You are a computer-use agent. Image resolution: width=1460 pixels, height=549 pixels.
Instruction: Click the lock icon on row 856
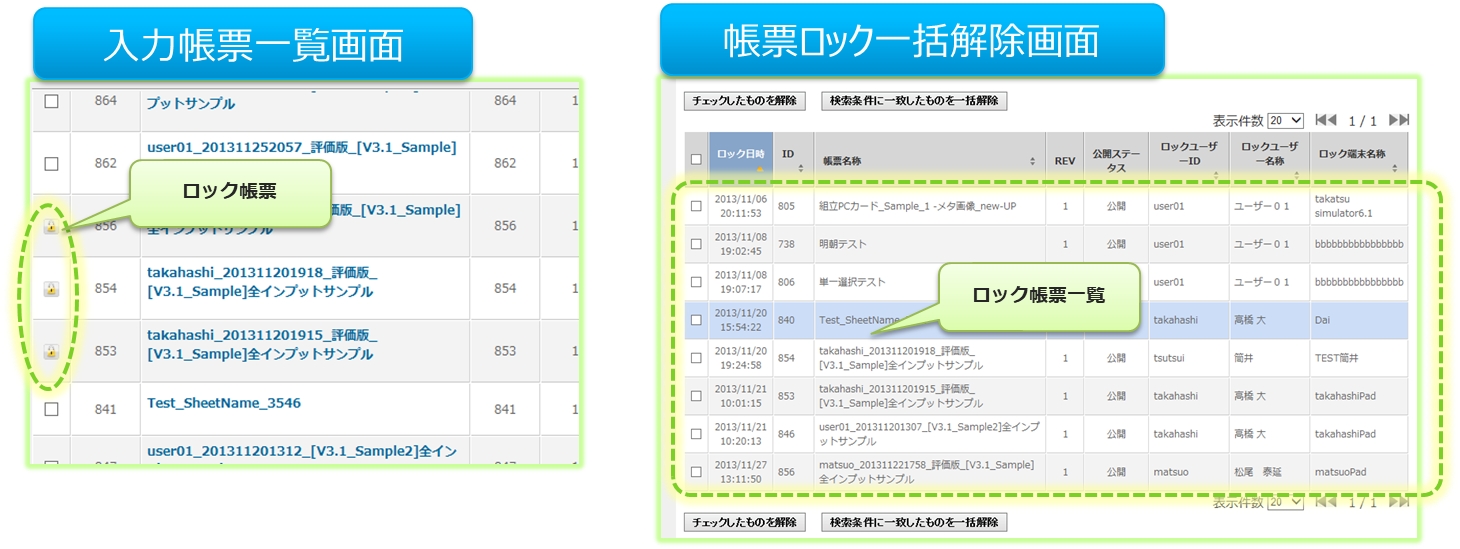coord(51,227)
